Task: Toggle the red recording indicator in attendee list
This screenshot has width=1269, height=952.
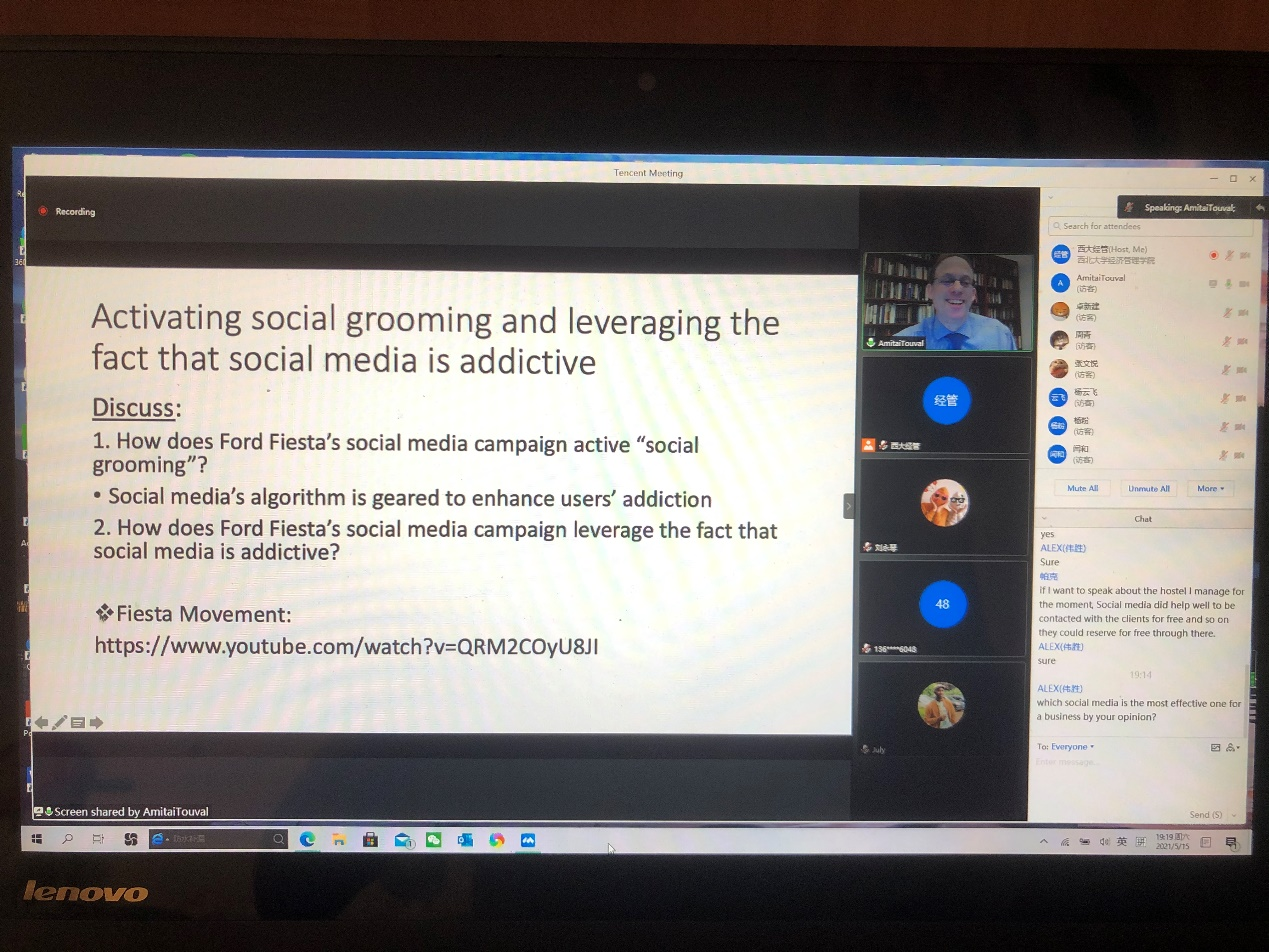Action: [1214, 255]
